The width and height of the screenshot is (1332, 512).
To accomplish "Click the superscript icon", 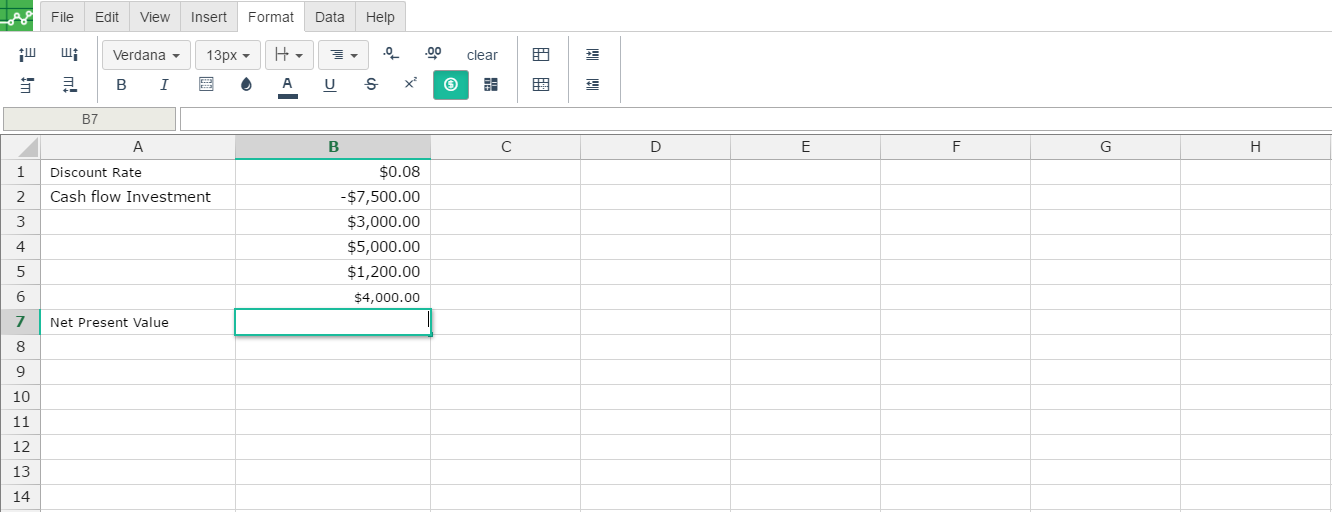I will pyautogui.click(x=410, y=85).
